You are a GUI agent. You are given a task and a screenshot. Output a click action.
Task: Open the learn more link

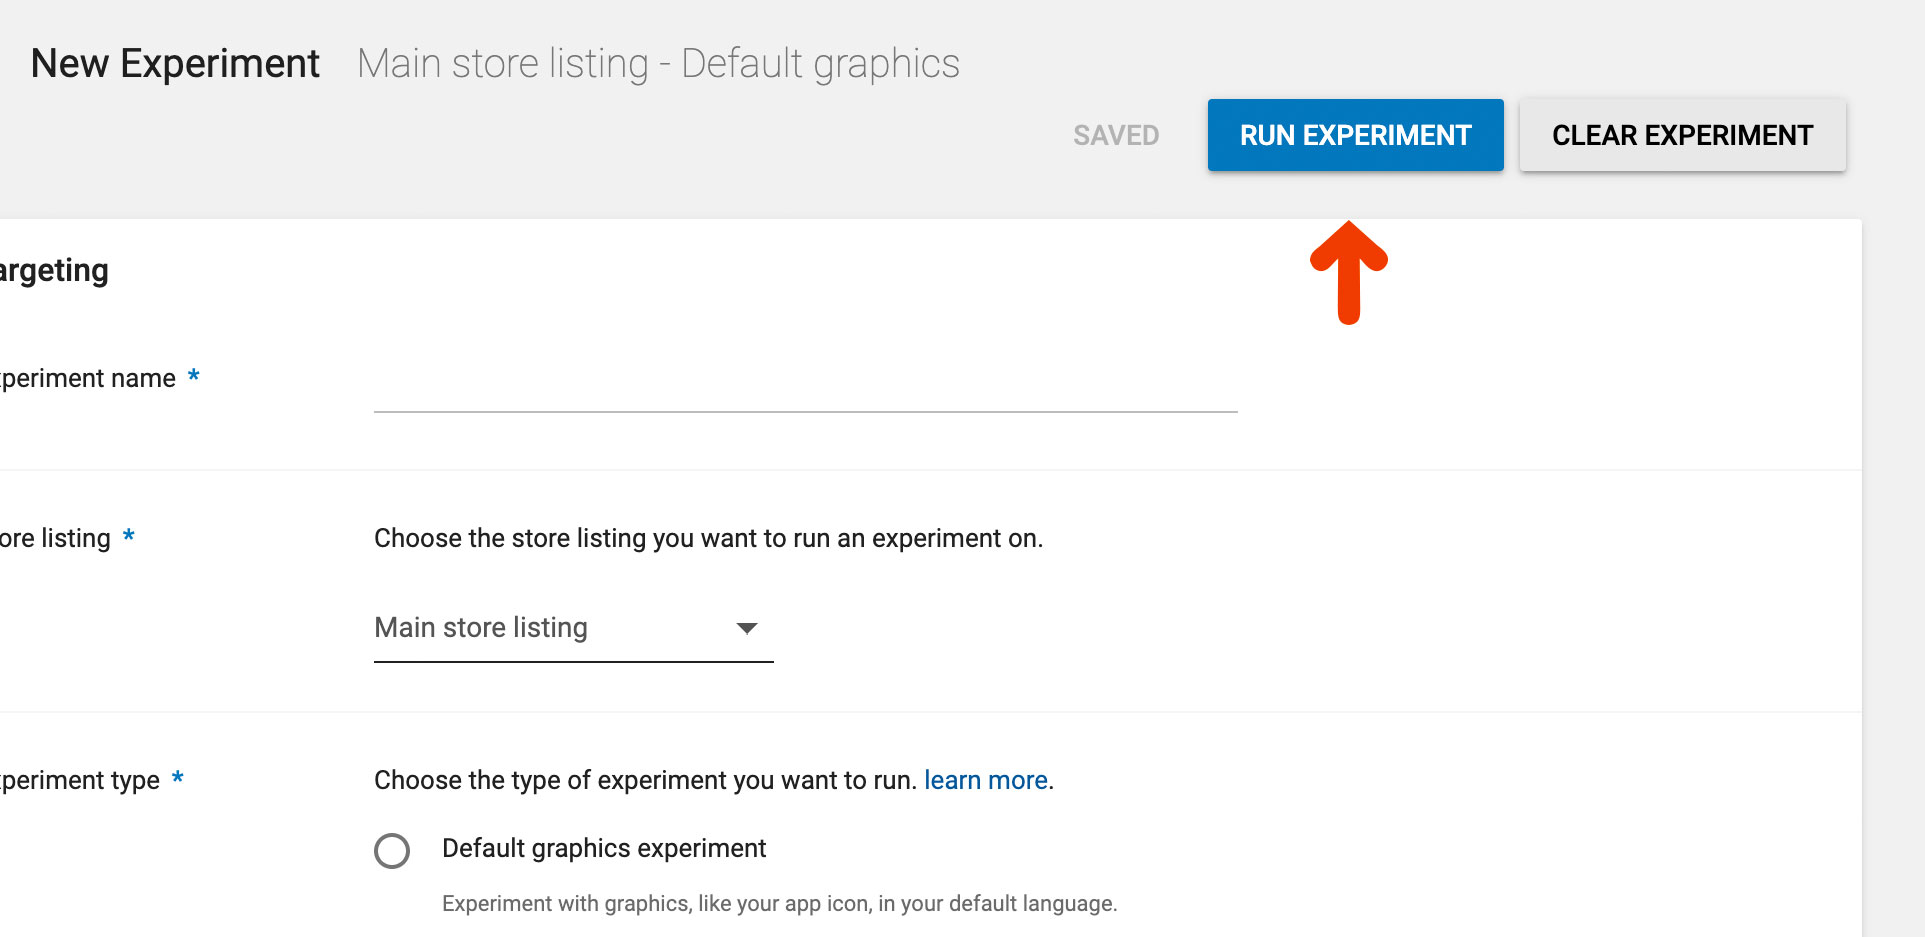tap(985, 780)
